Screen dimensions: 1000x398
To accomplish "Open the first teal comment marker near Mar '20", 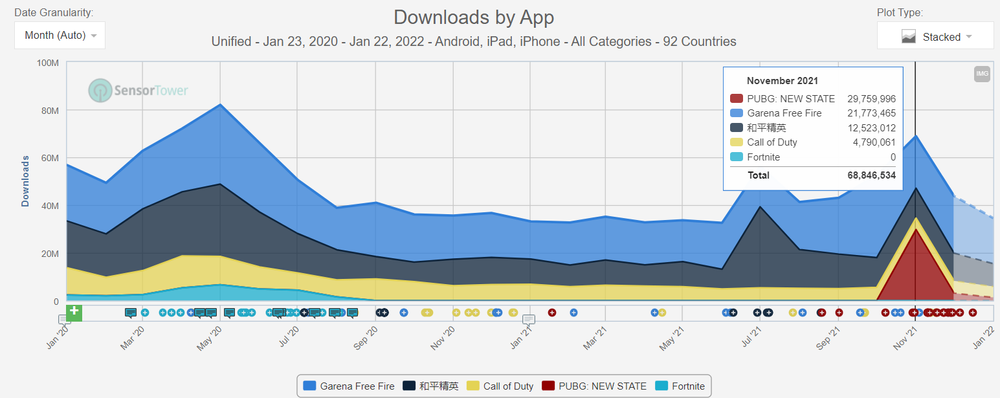I will (131, 313).
